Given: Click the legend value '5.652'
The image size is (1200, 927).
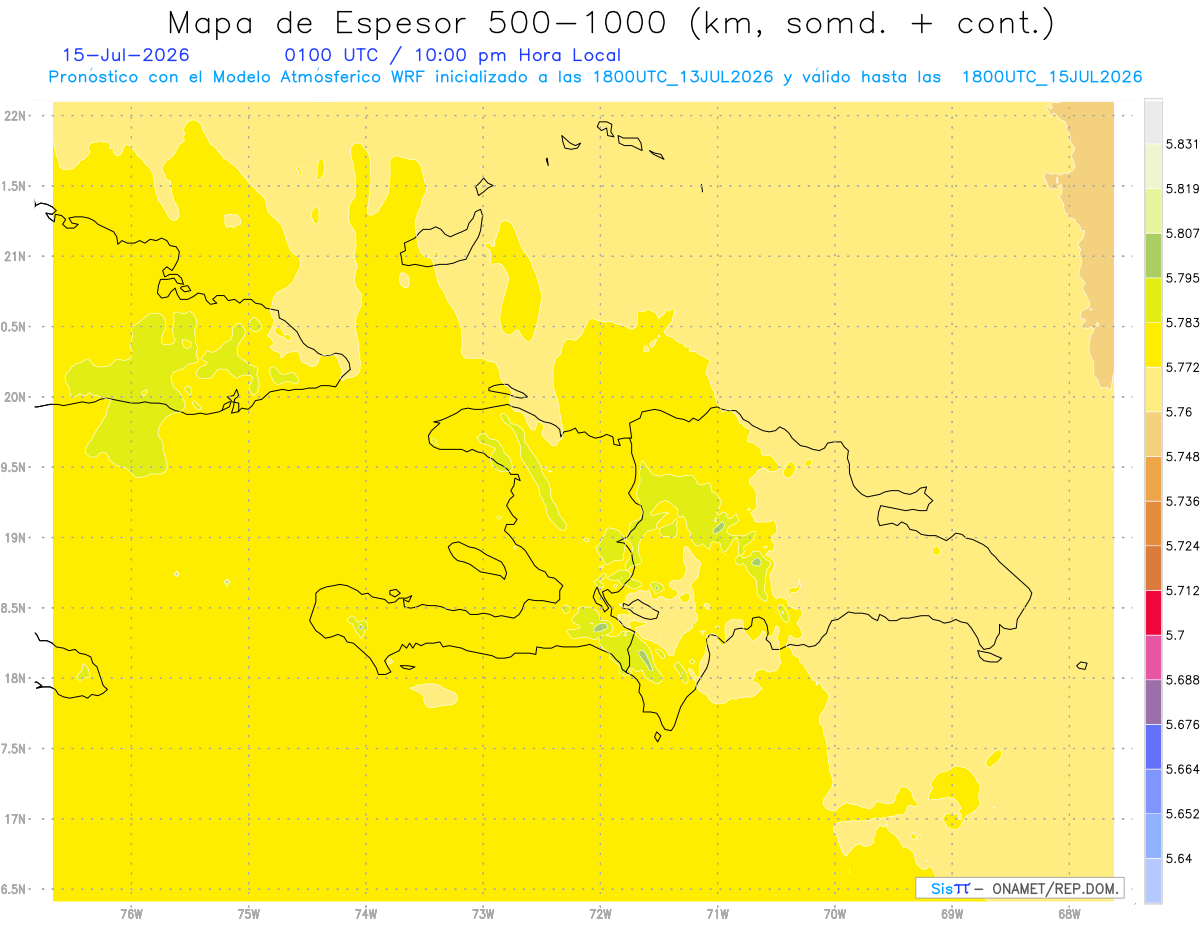Looking at the screenshot, I should (1182, 814).
